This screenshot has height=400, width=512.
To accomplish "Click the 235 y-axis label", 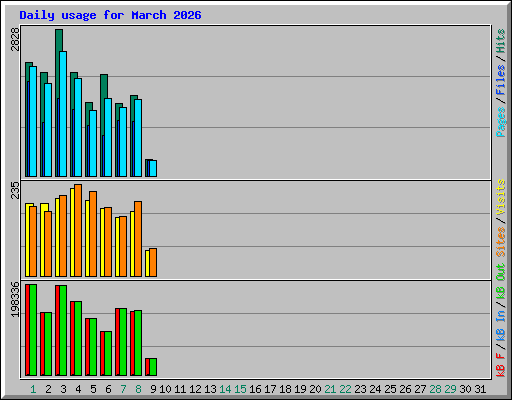I will tap(15, 190).
